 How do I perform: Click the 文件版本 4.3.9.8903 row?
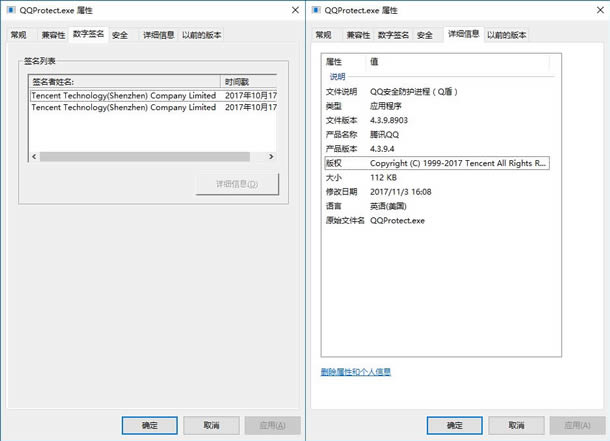pos(436,120)
